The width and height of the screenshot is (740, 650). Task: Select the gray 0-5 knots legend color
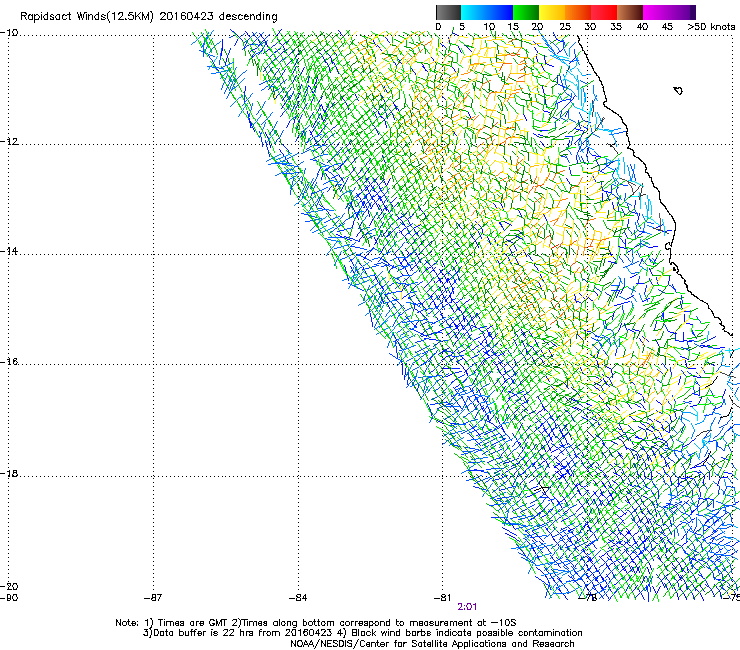pyautogui.click(x=448, y=12)
